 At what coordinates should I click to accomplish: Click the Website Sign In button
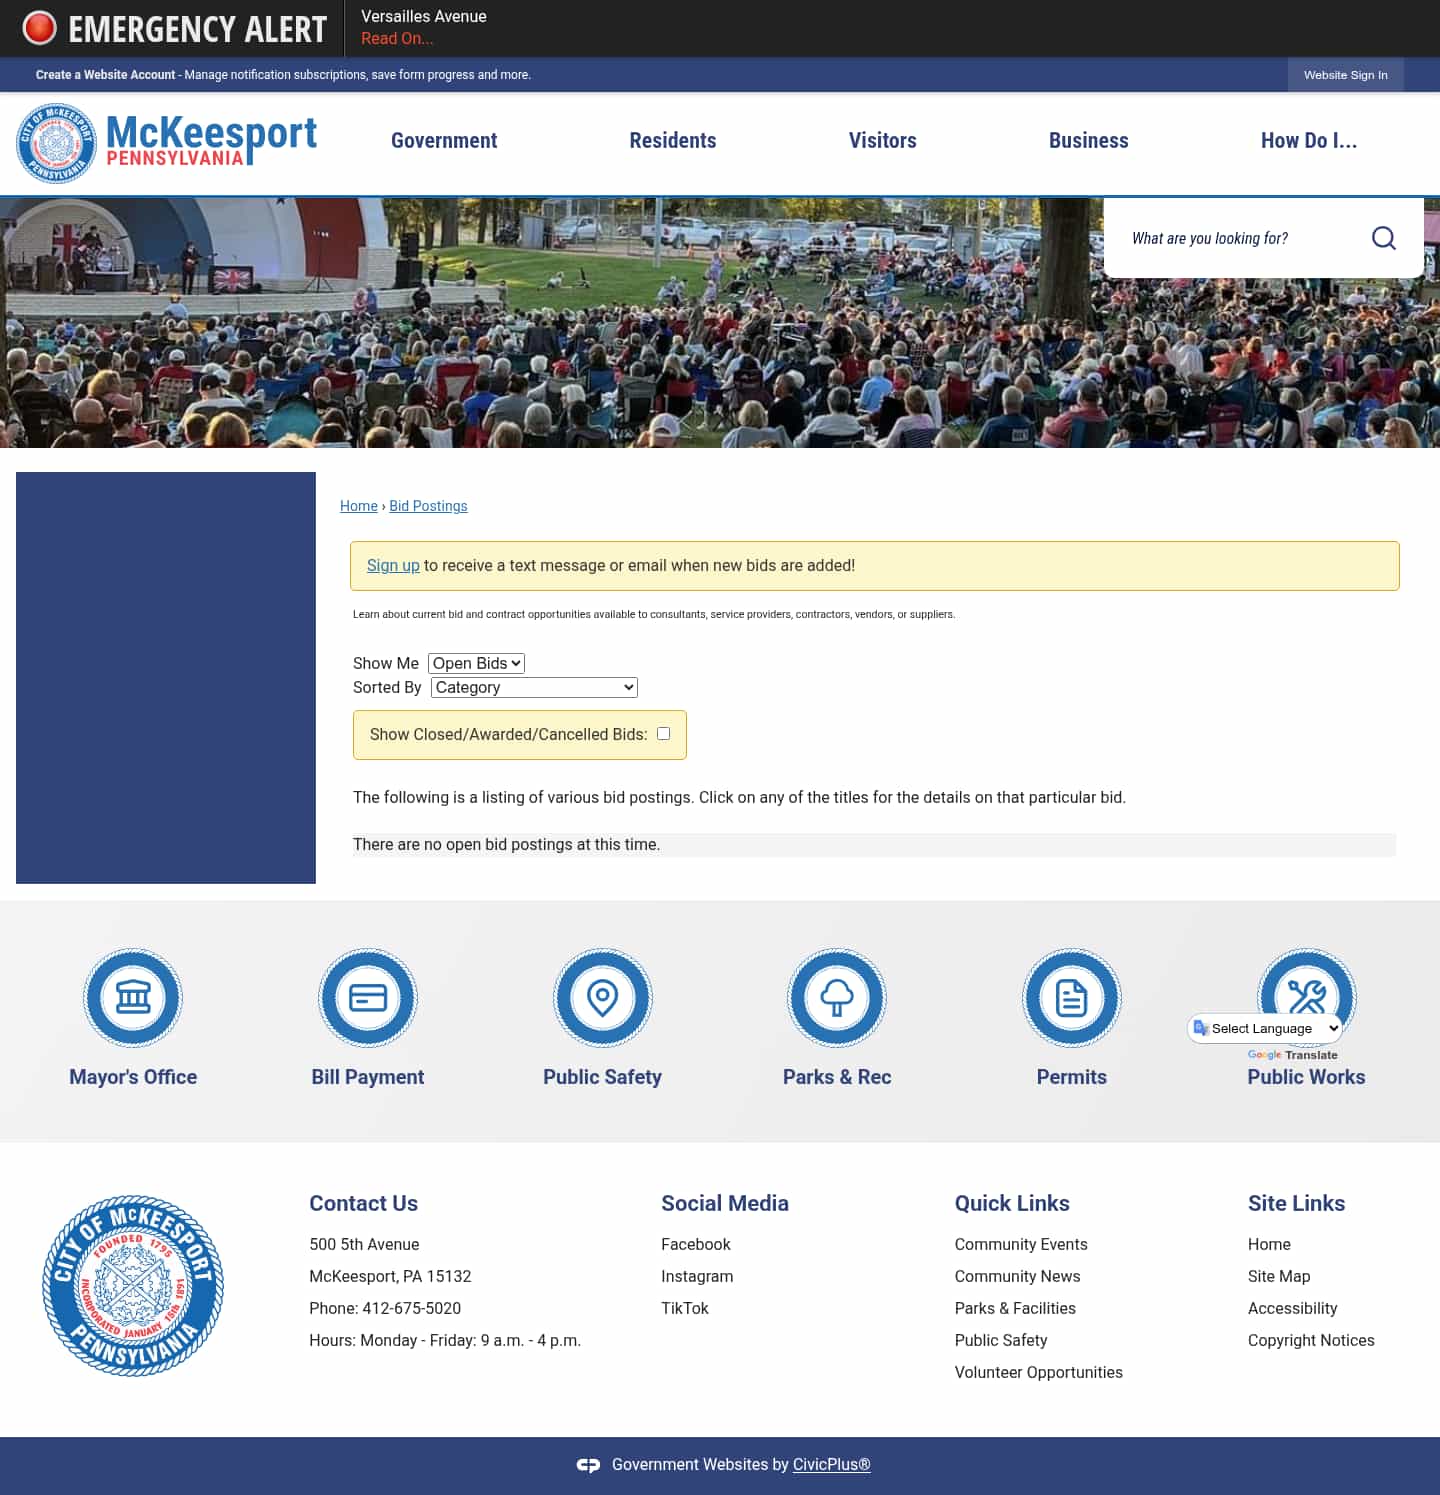point(1345,75)
